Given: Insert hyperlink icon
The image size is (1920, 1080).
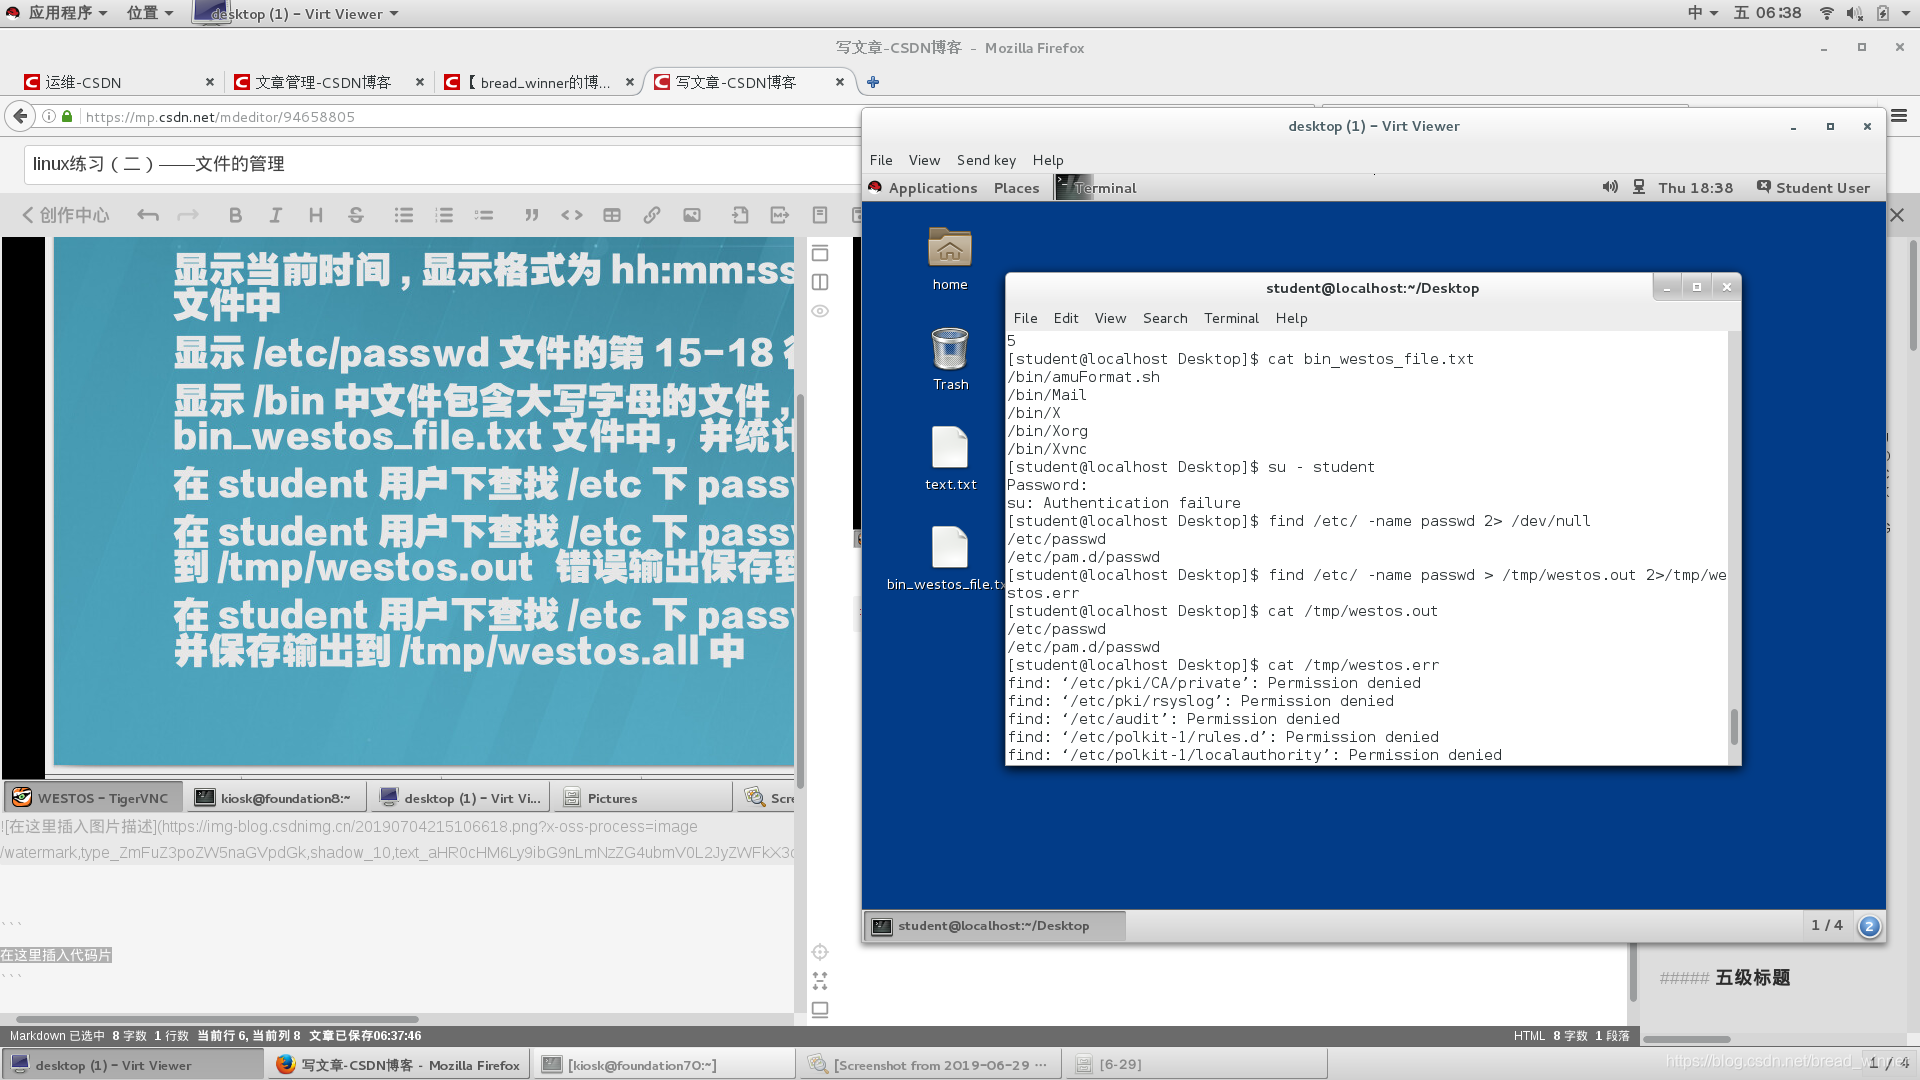Looking at the screenshot, I should point(652,215).
